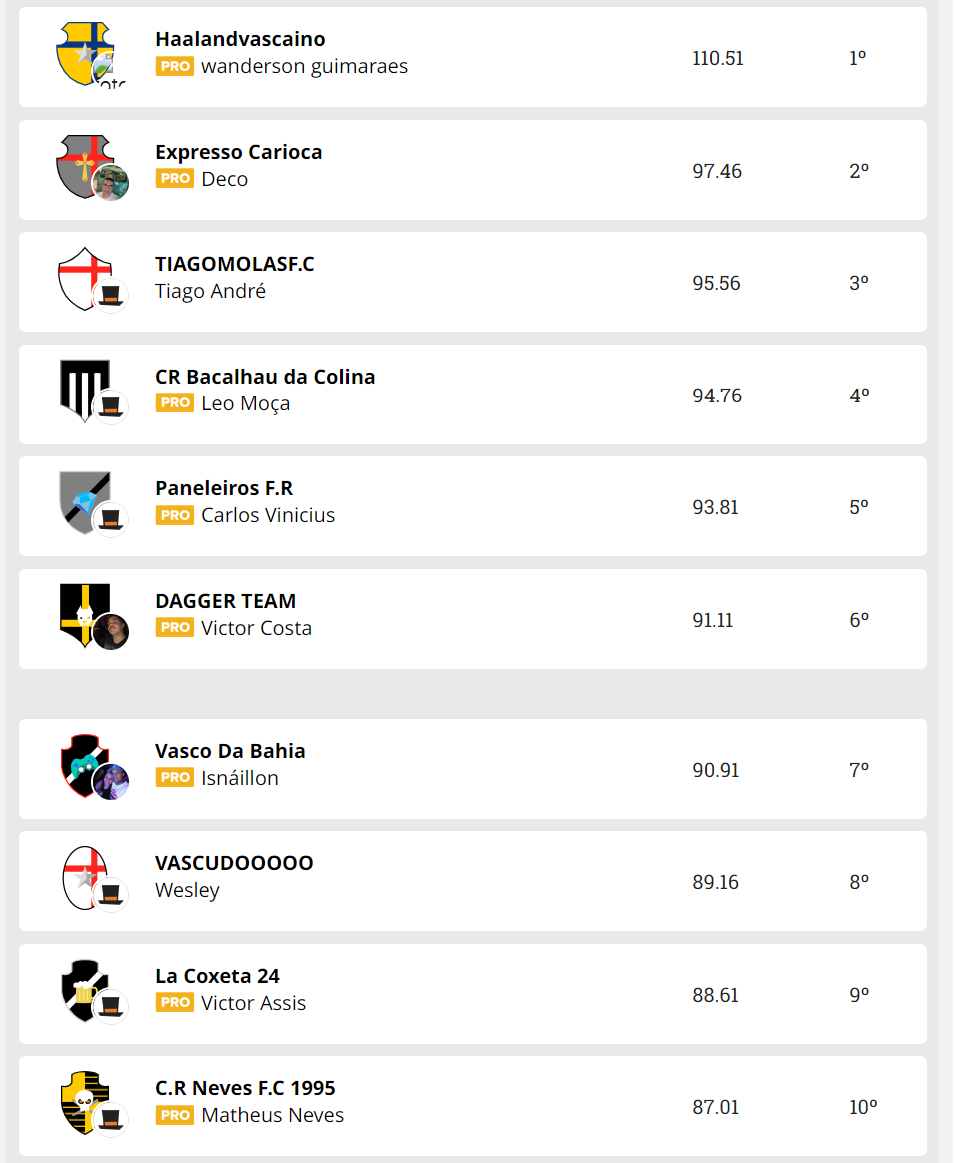954x1163 pixels.
Task: Open the Vasco Da Bahia shield icon
Action: click(82, 764)
